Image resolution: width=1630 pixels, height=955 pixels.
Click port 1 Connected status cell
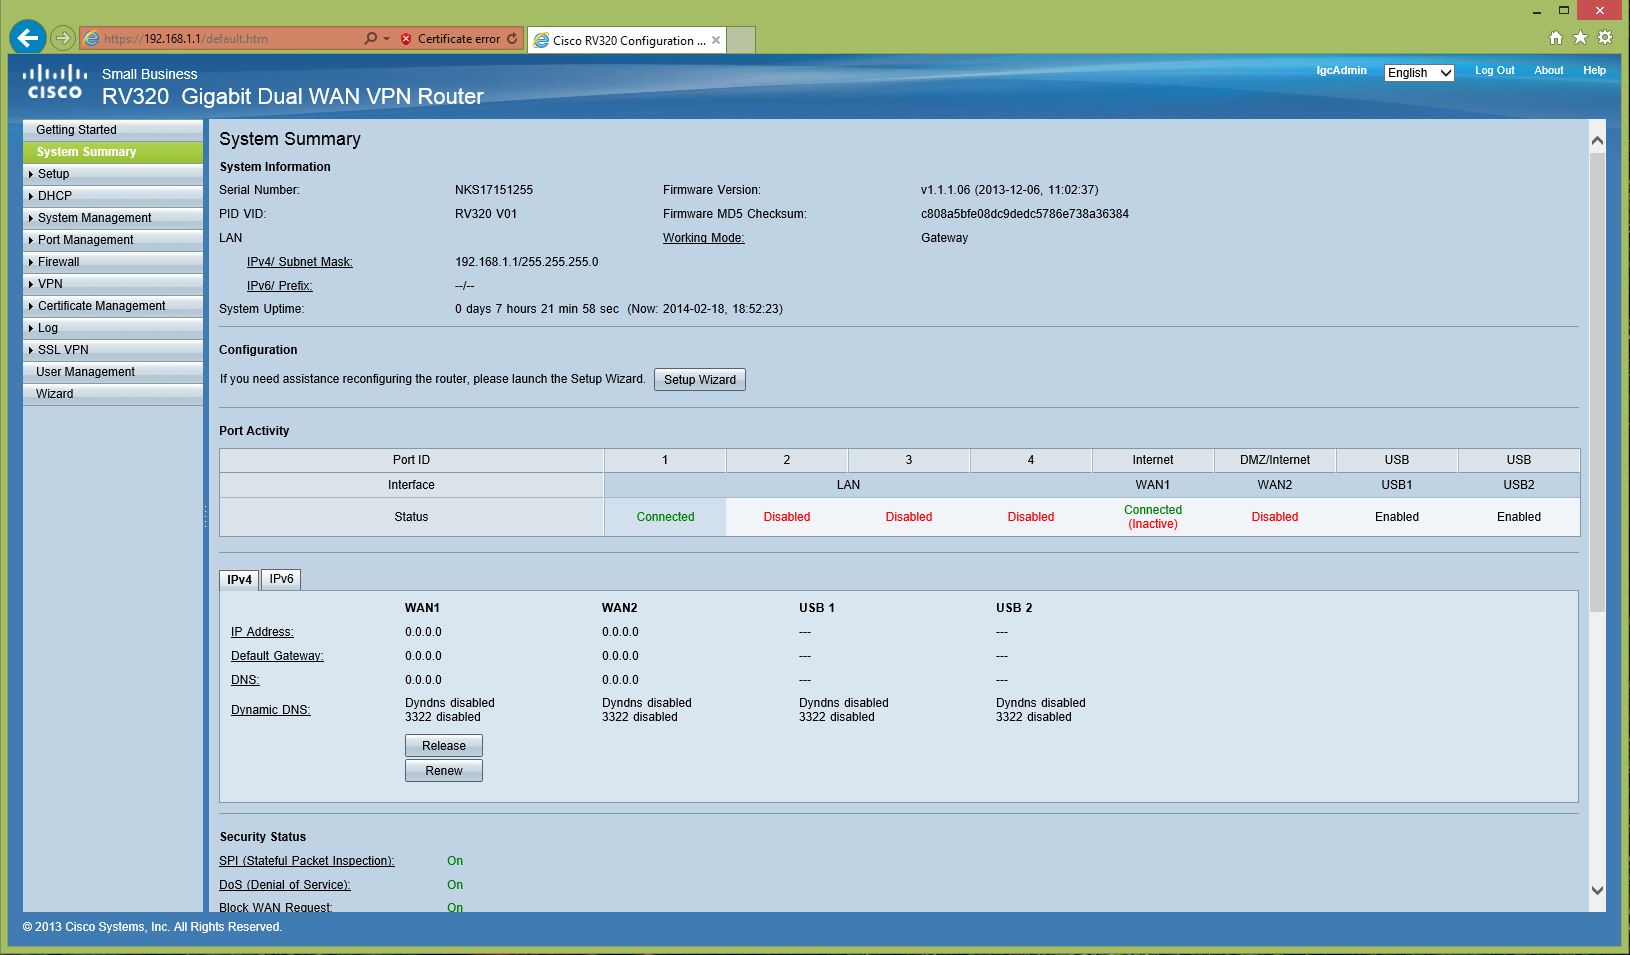click(665, 517)
